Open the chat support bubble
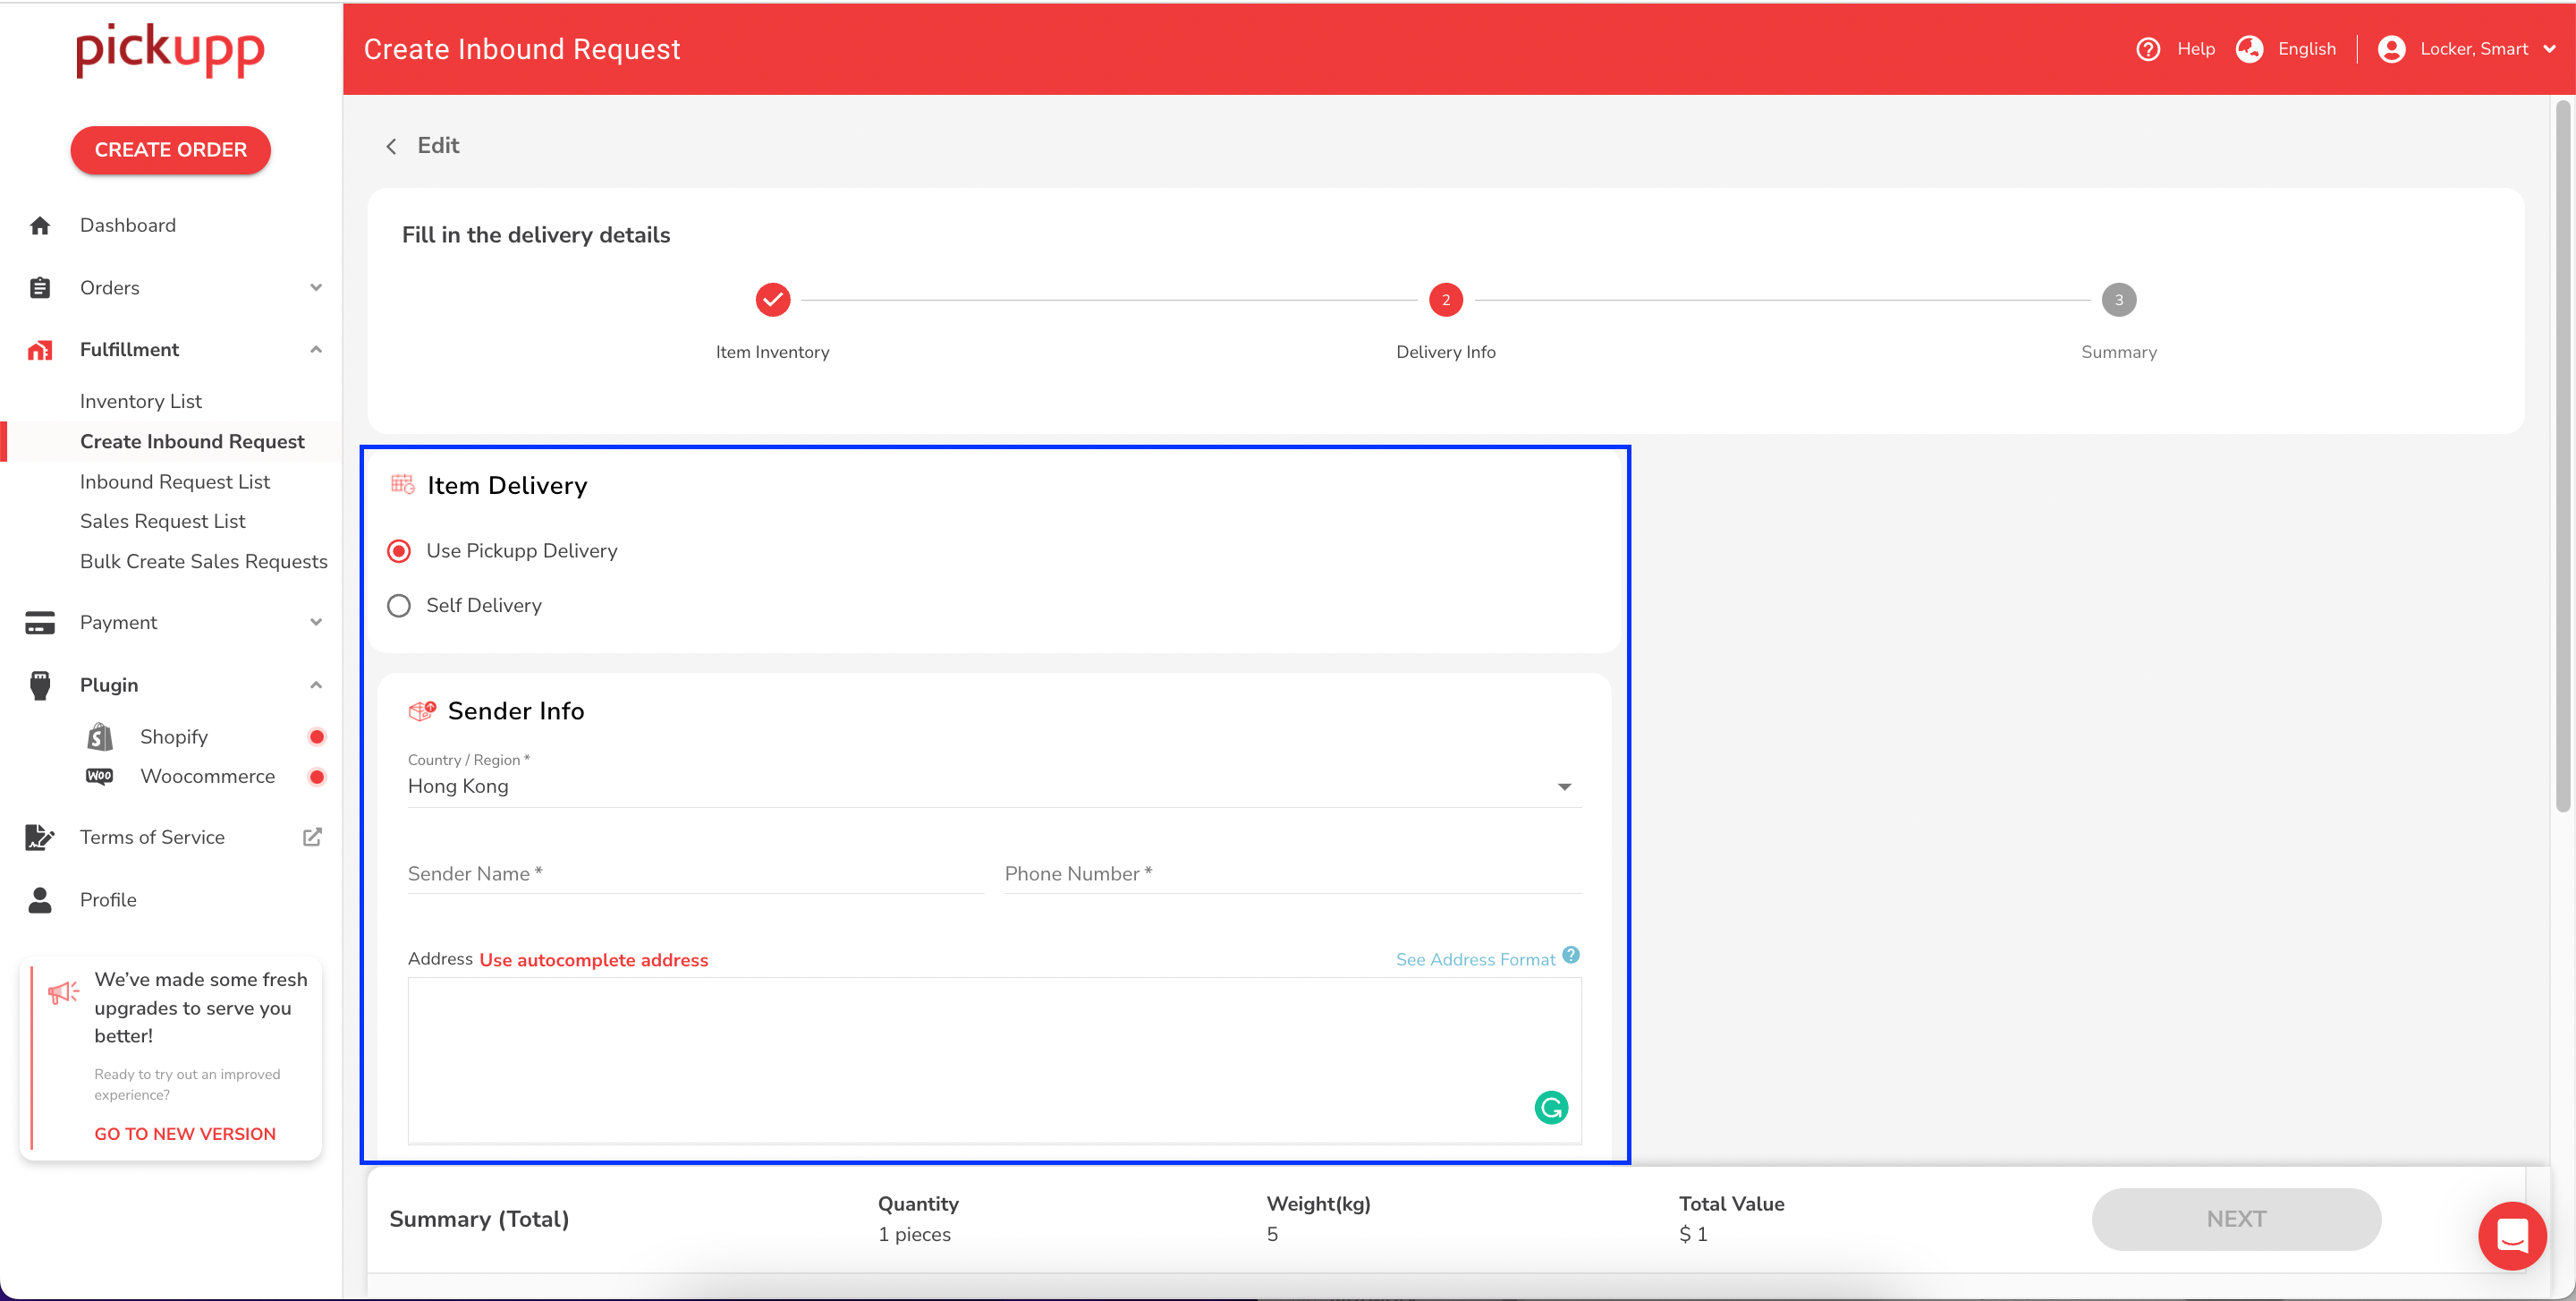 pyautogui.click(x=2512, y=1235)
